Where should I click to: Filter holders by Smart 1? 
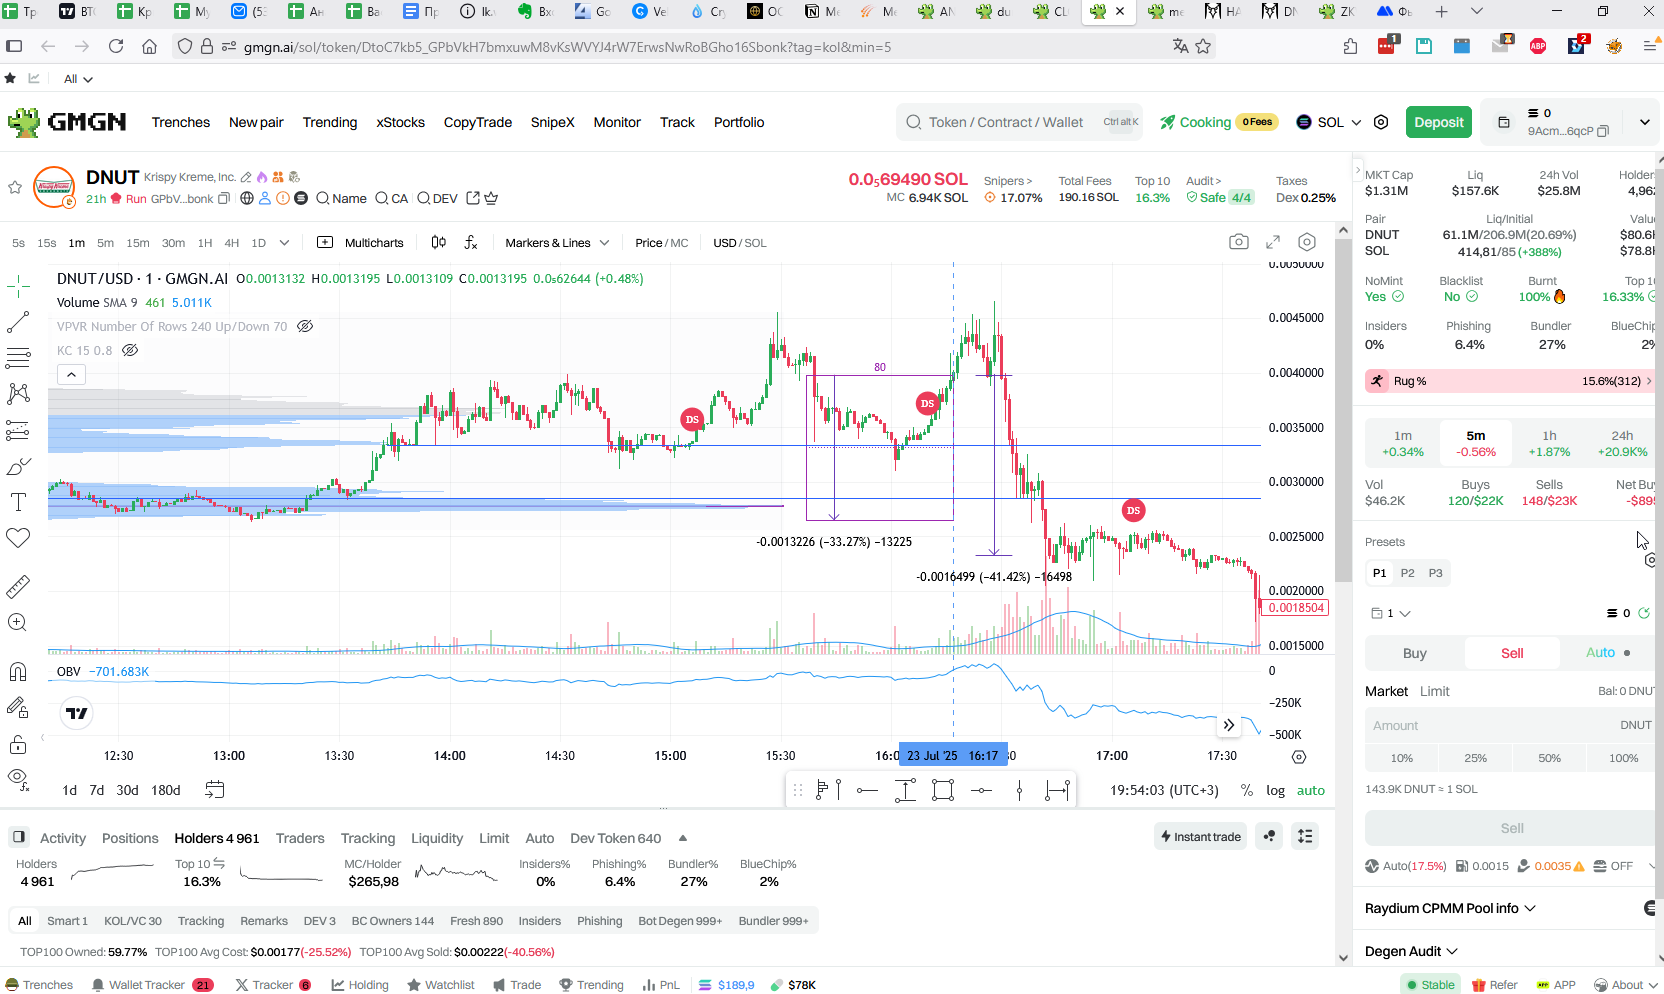pos(67,921)
